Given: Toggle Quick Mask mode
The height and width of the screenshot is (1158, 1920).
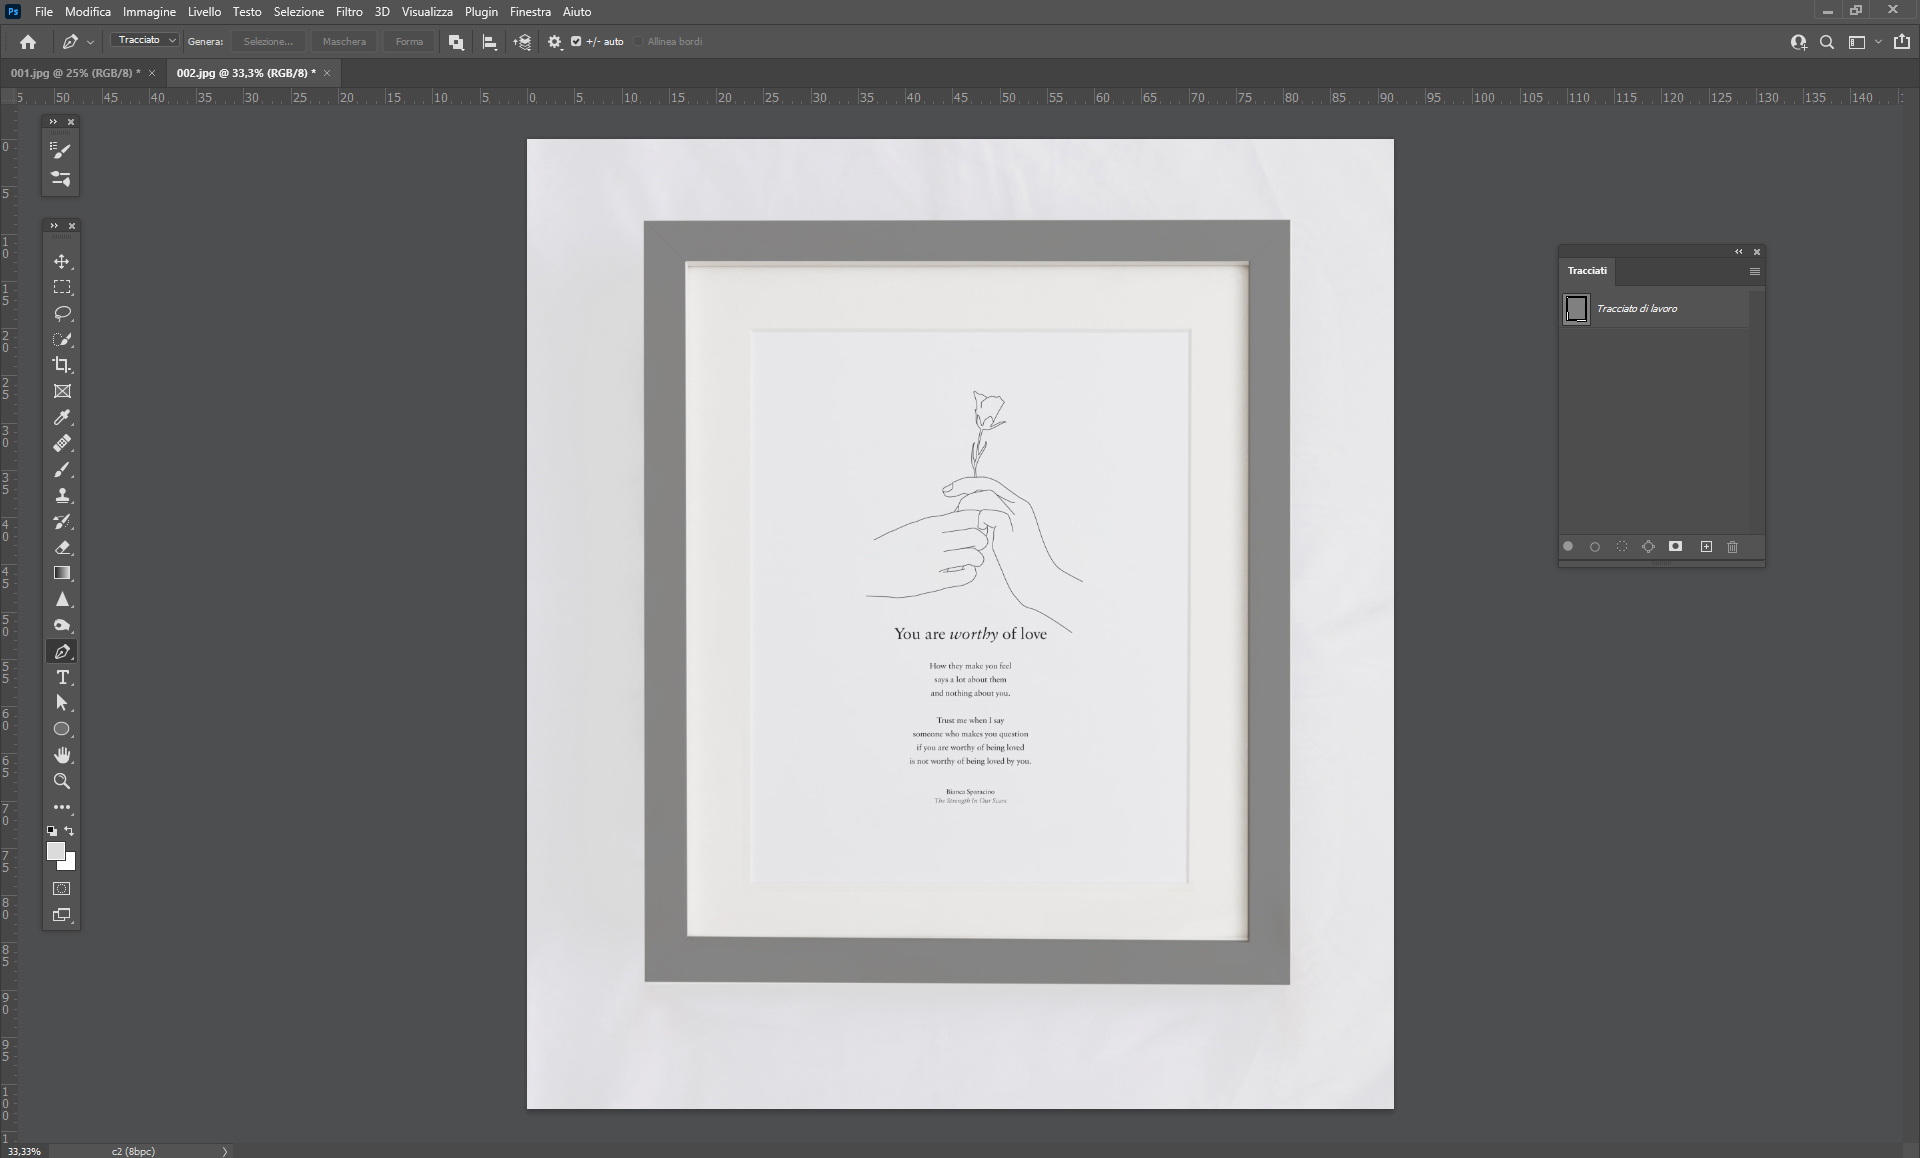Looking at the screenshot, I should coord(62,889).
